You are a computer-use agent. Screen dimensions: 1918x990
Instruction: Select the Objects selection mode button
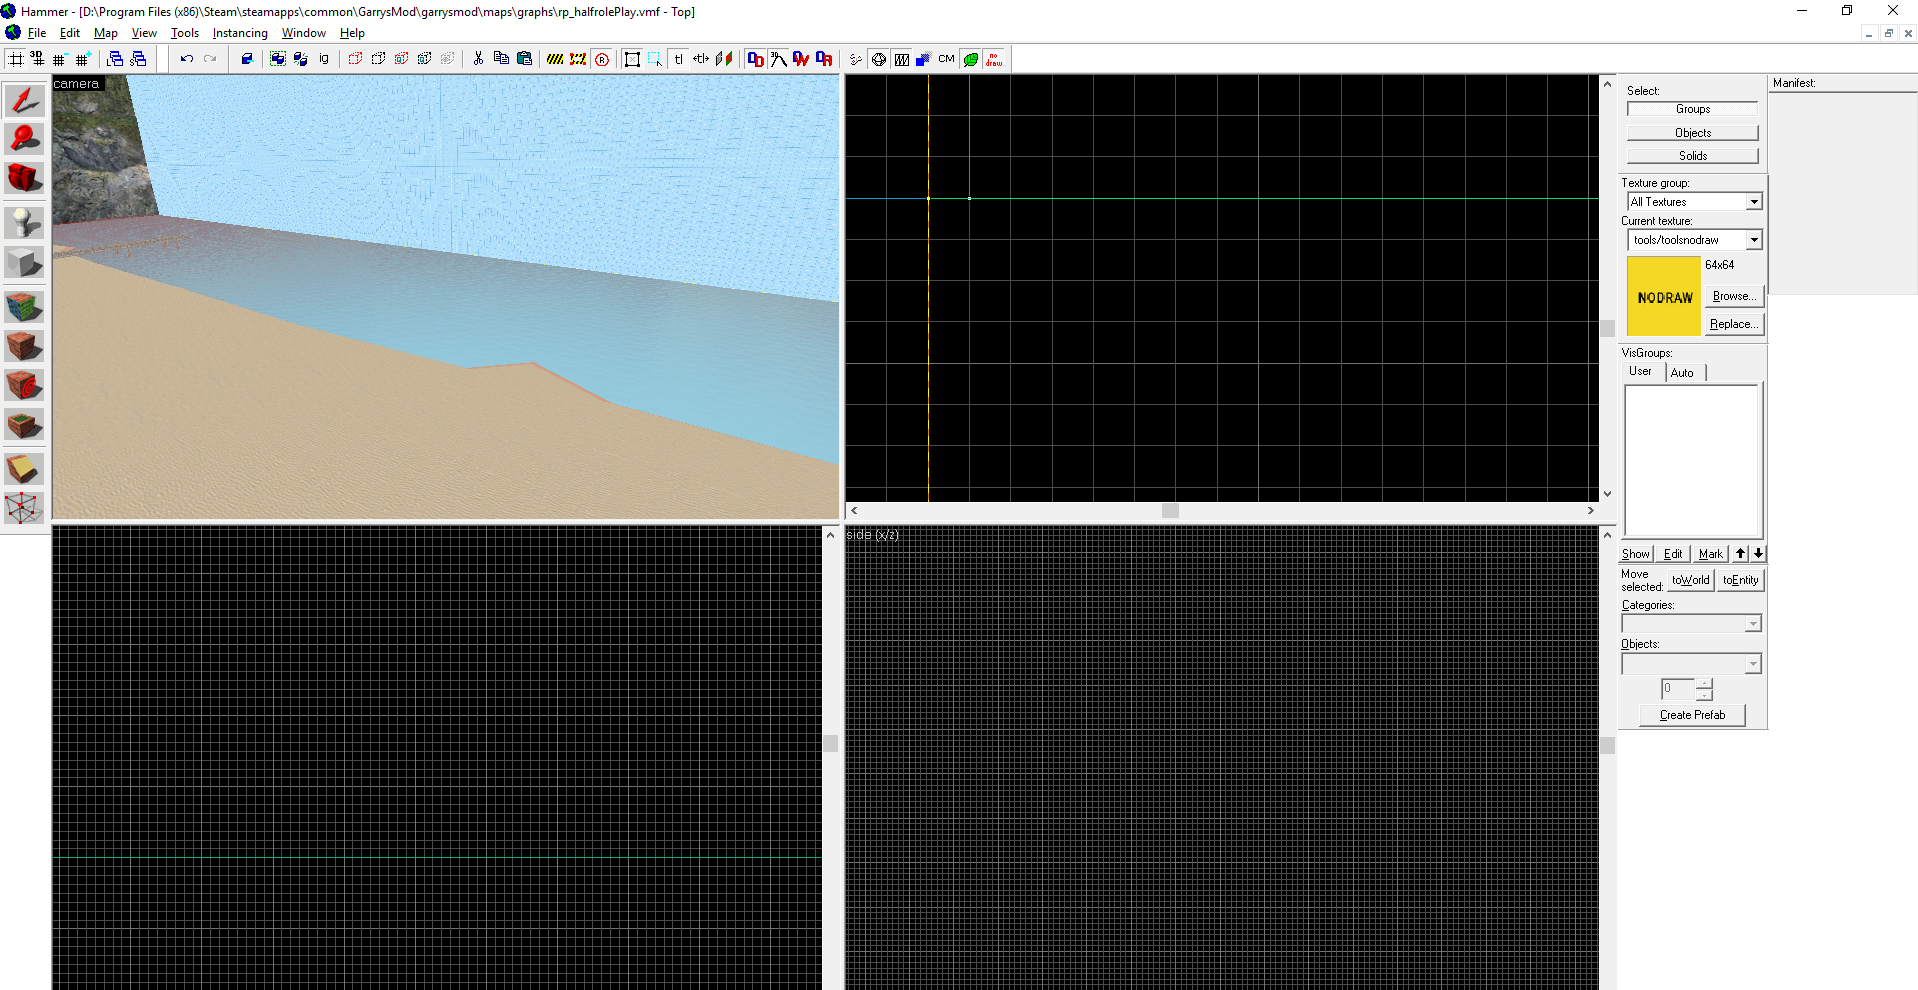tap(1692, 133)
